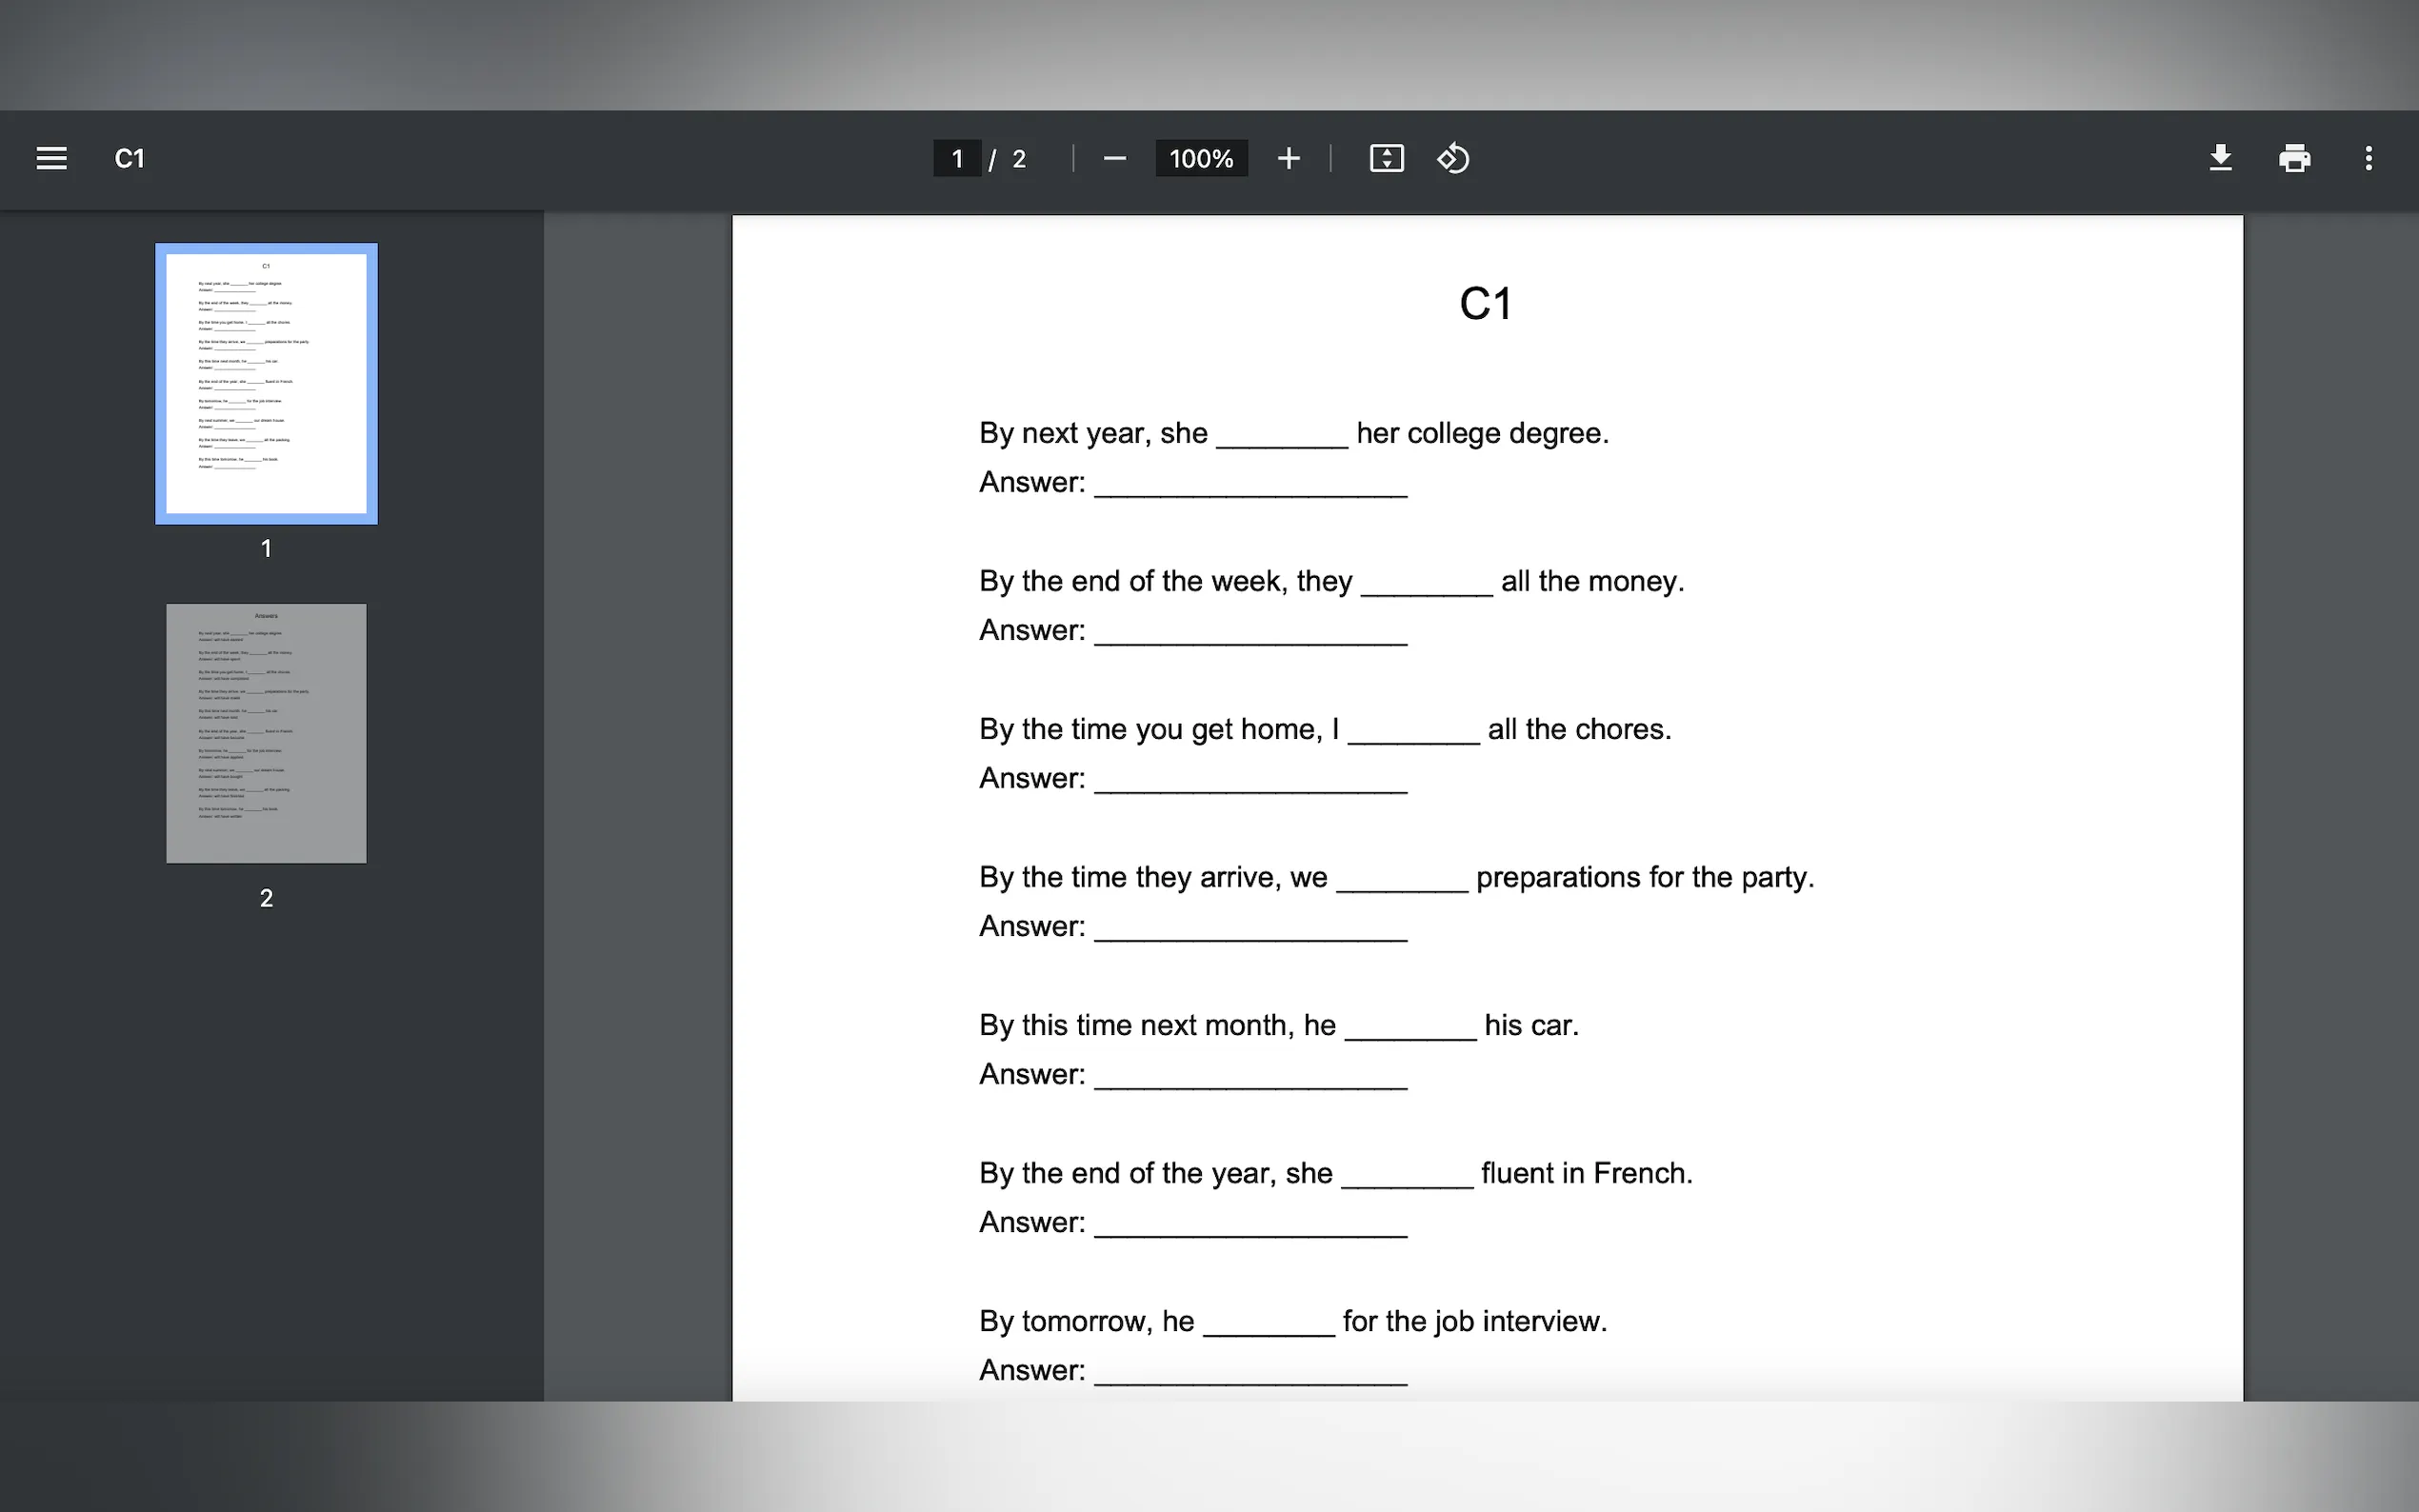Click the zoom out minus icon
Image resolution: width=2419 pixels, height=1512 pixels.
(x=1114, y=158)
